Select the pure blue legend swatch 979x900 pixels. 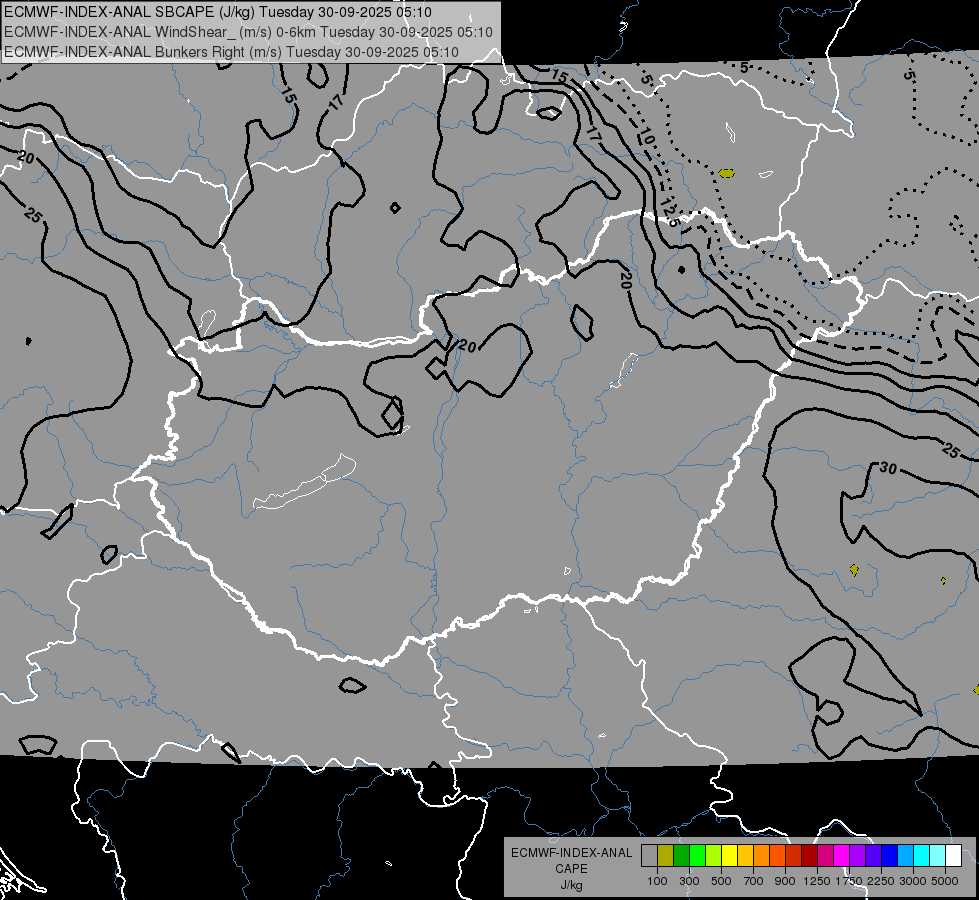point(889,856)
